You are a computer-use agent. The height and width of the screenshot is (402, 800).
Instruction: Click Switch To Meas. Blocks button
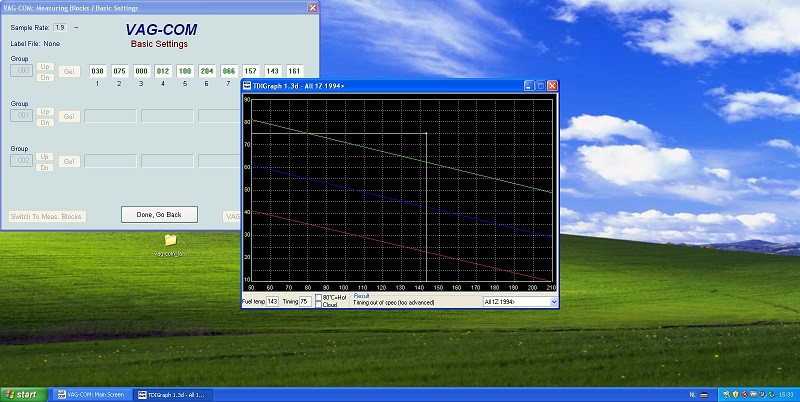click(x=47, y=216)
